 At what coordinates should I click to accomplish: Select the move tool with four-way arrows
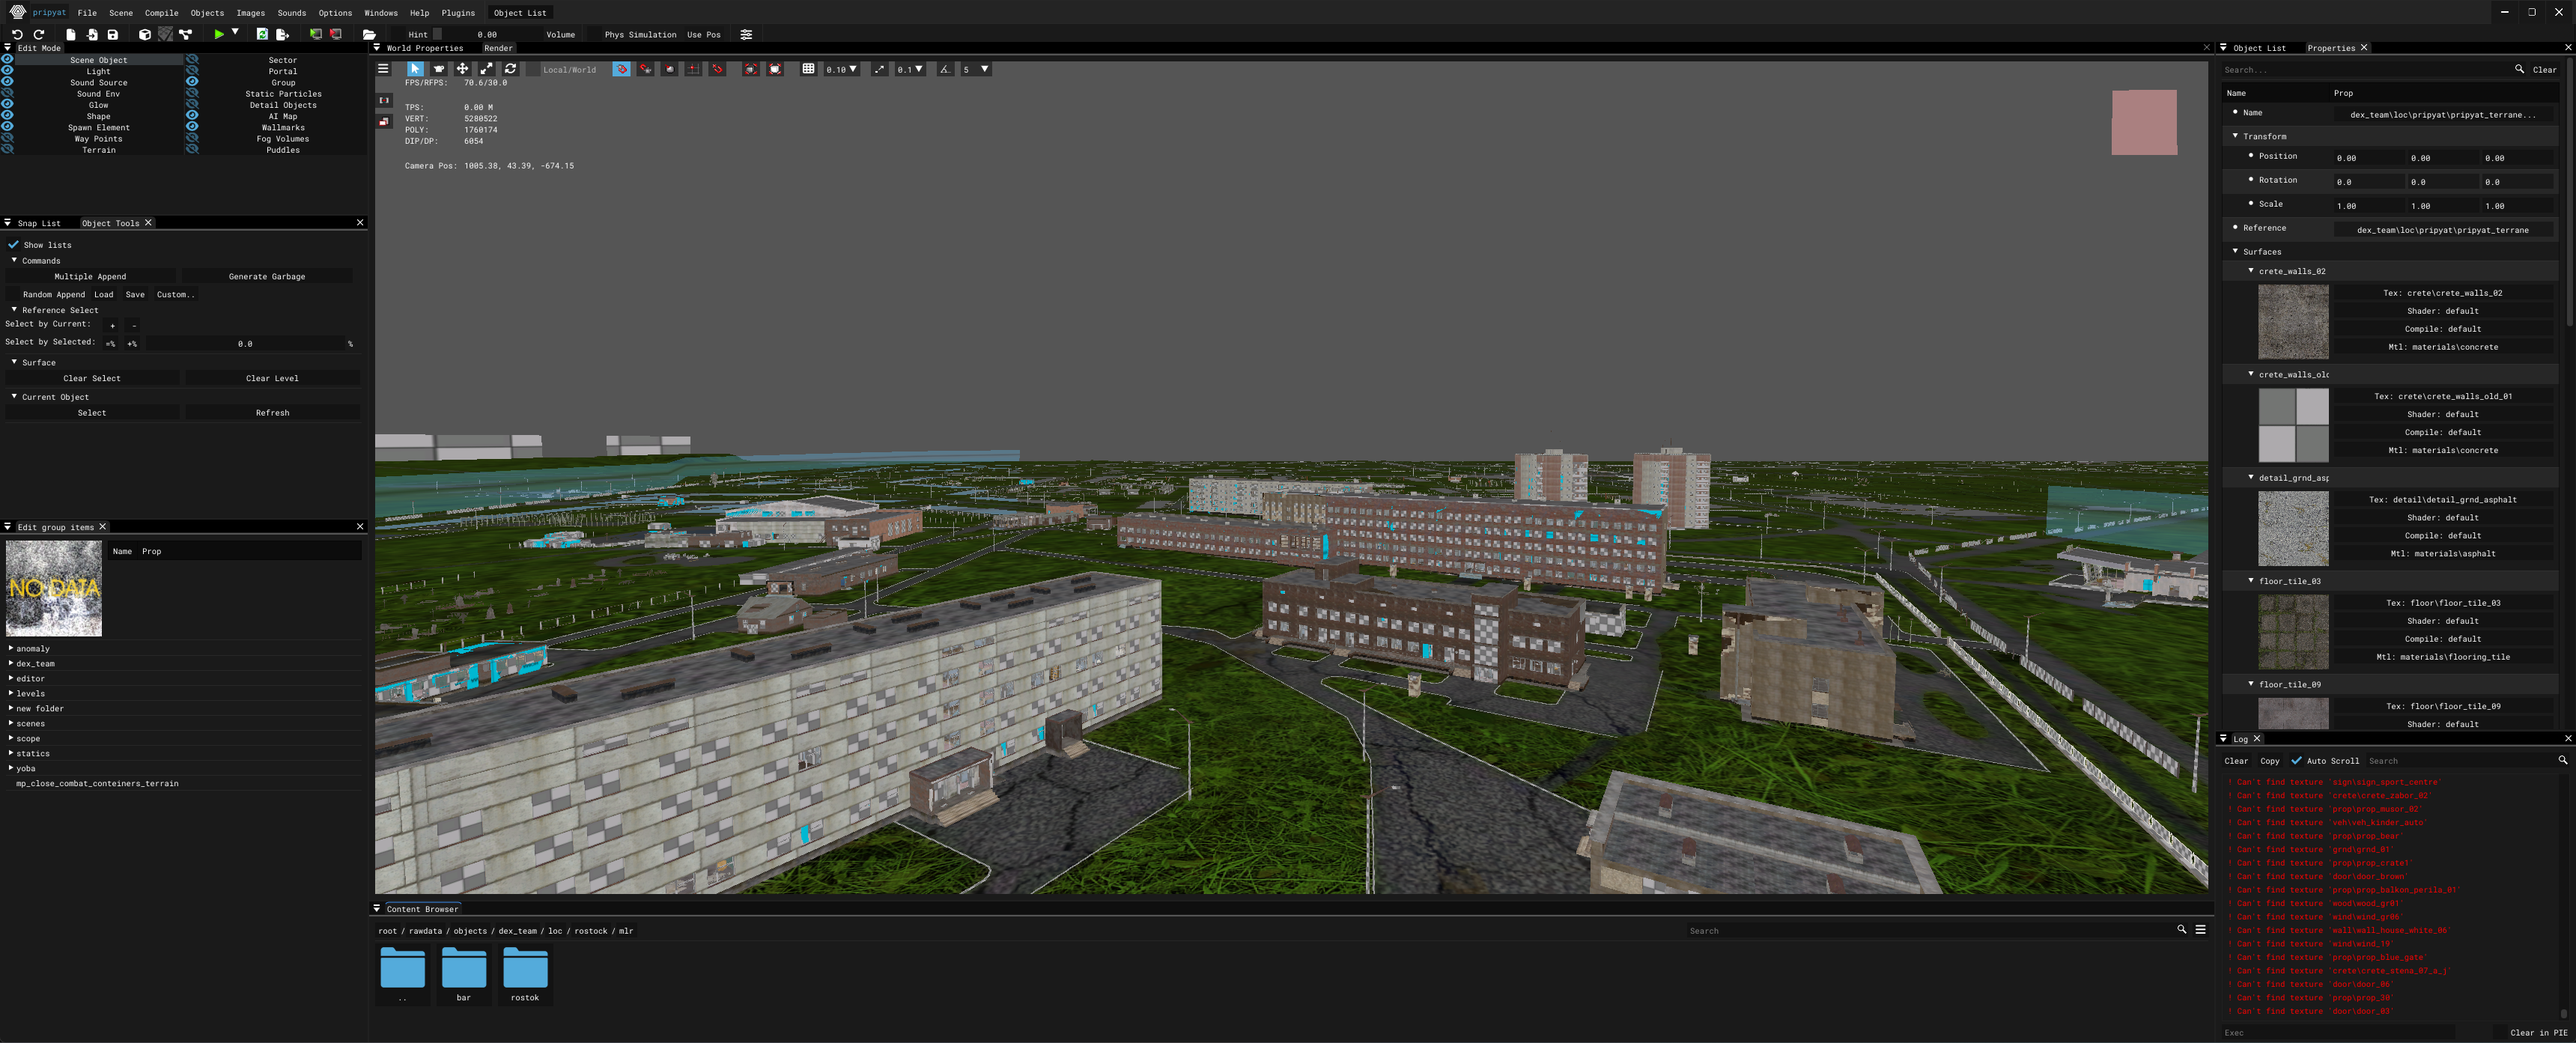pos(462,69)
